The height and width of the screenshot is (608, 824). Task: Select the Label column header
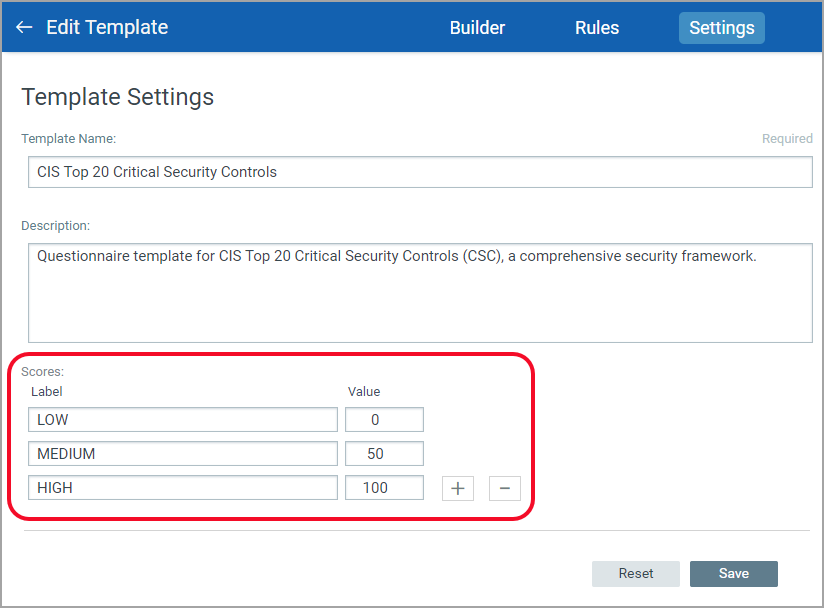(47, 391)
